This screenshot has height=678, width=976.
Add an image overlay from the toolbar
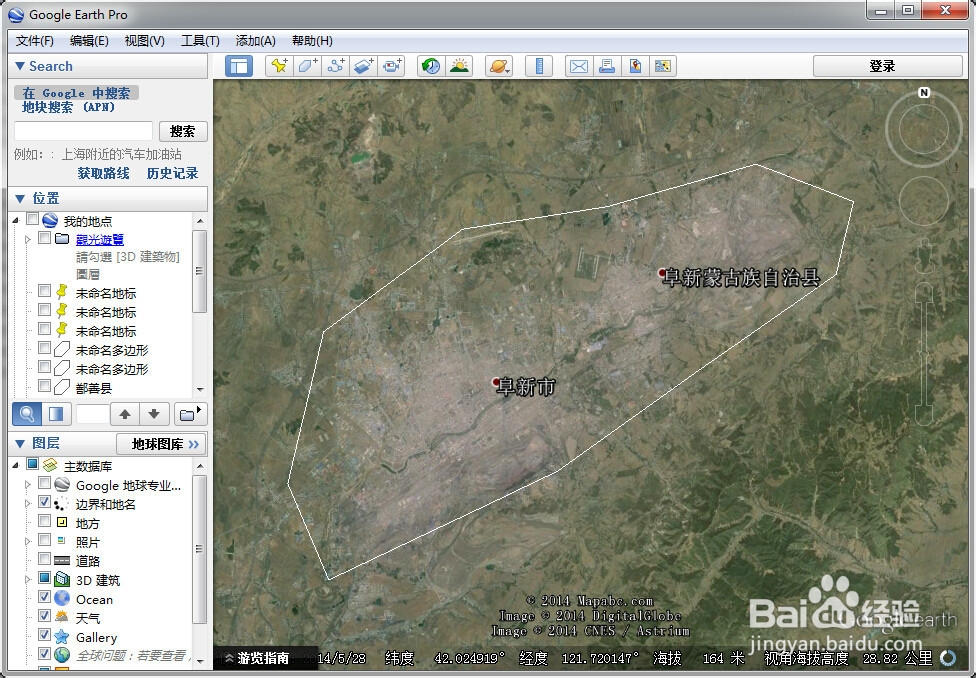click(x=364, y=66)
